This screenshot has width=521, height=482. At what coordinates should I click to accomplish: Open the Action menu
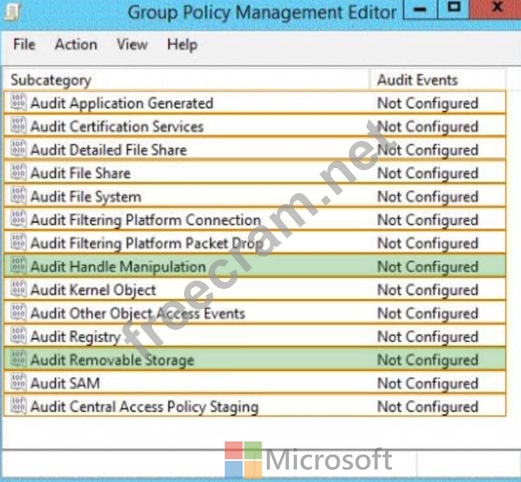coord(76,44)
